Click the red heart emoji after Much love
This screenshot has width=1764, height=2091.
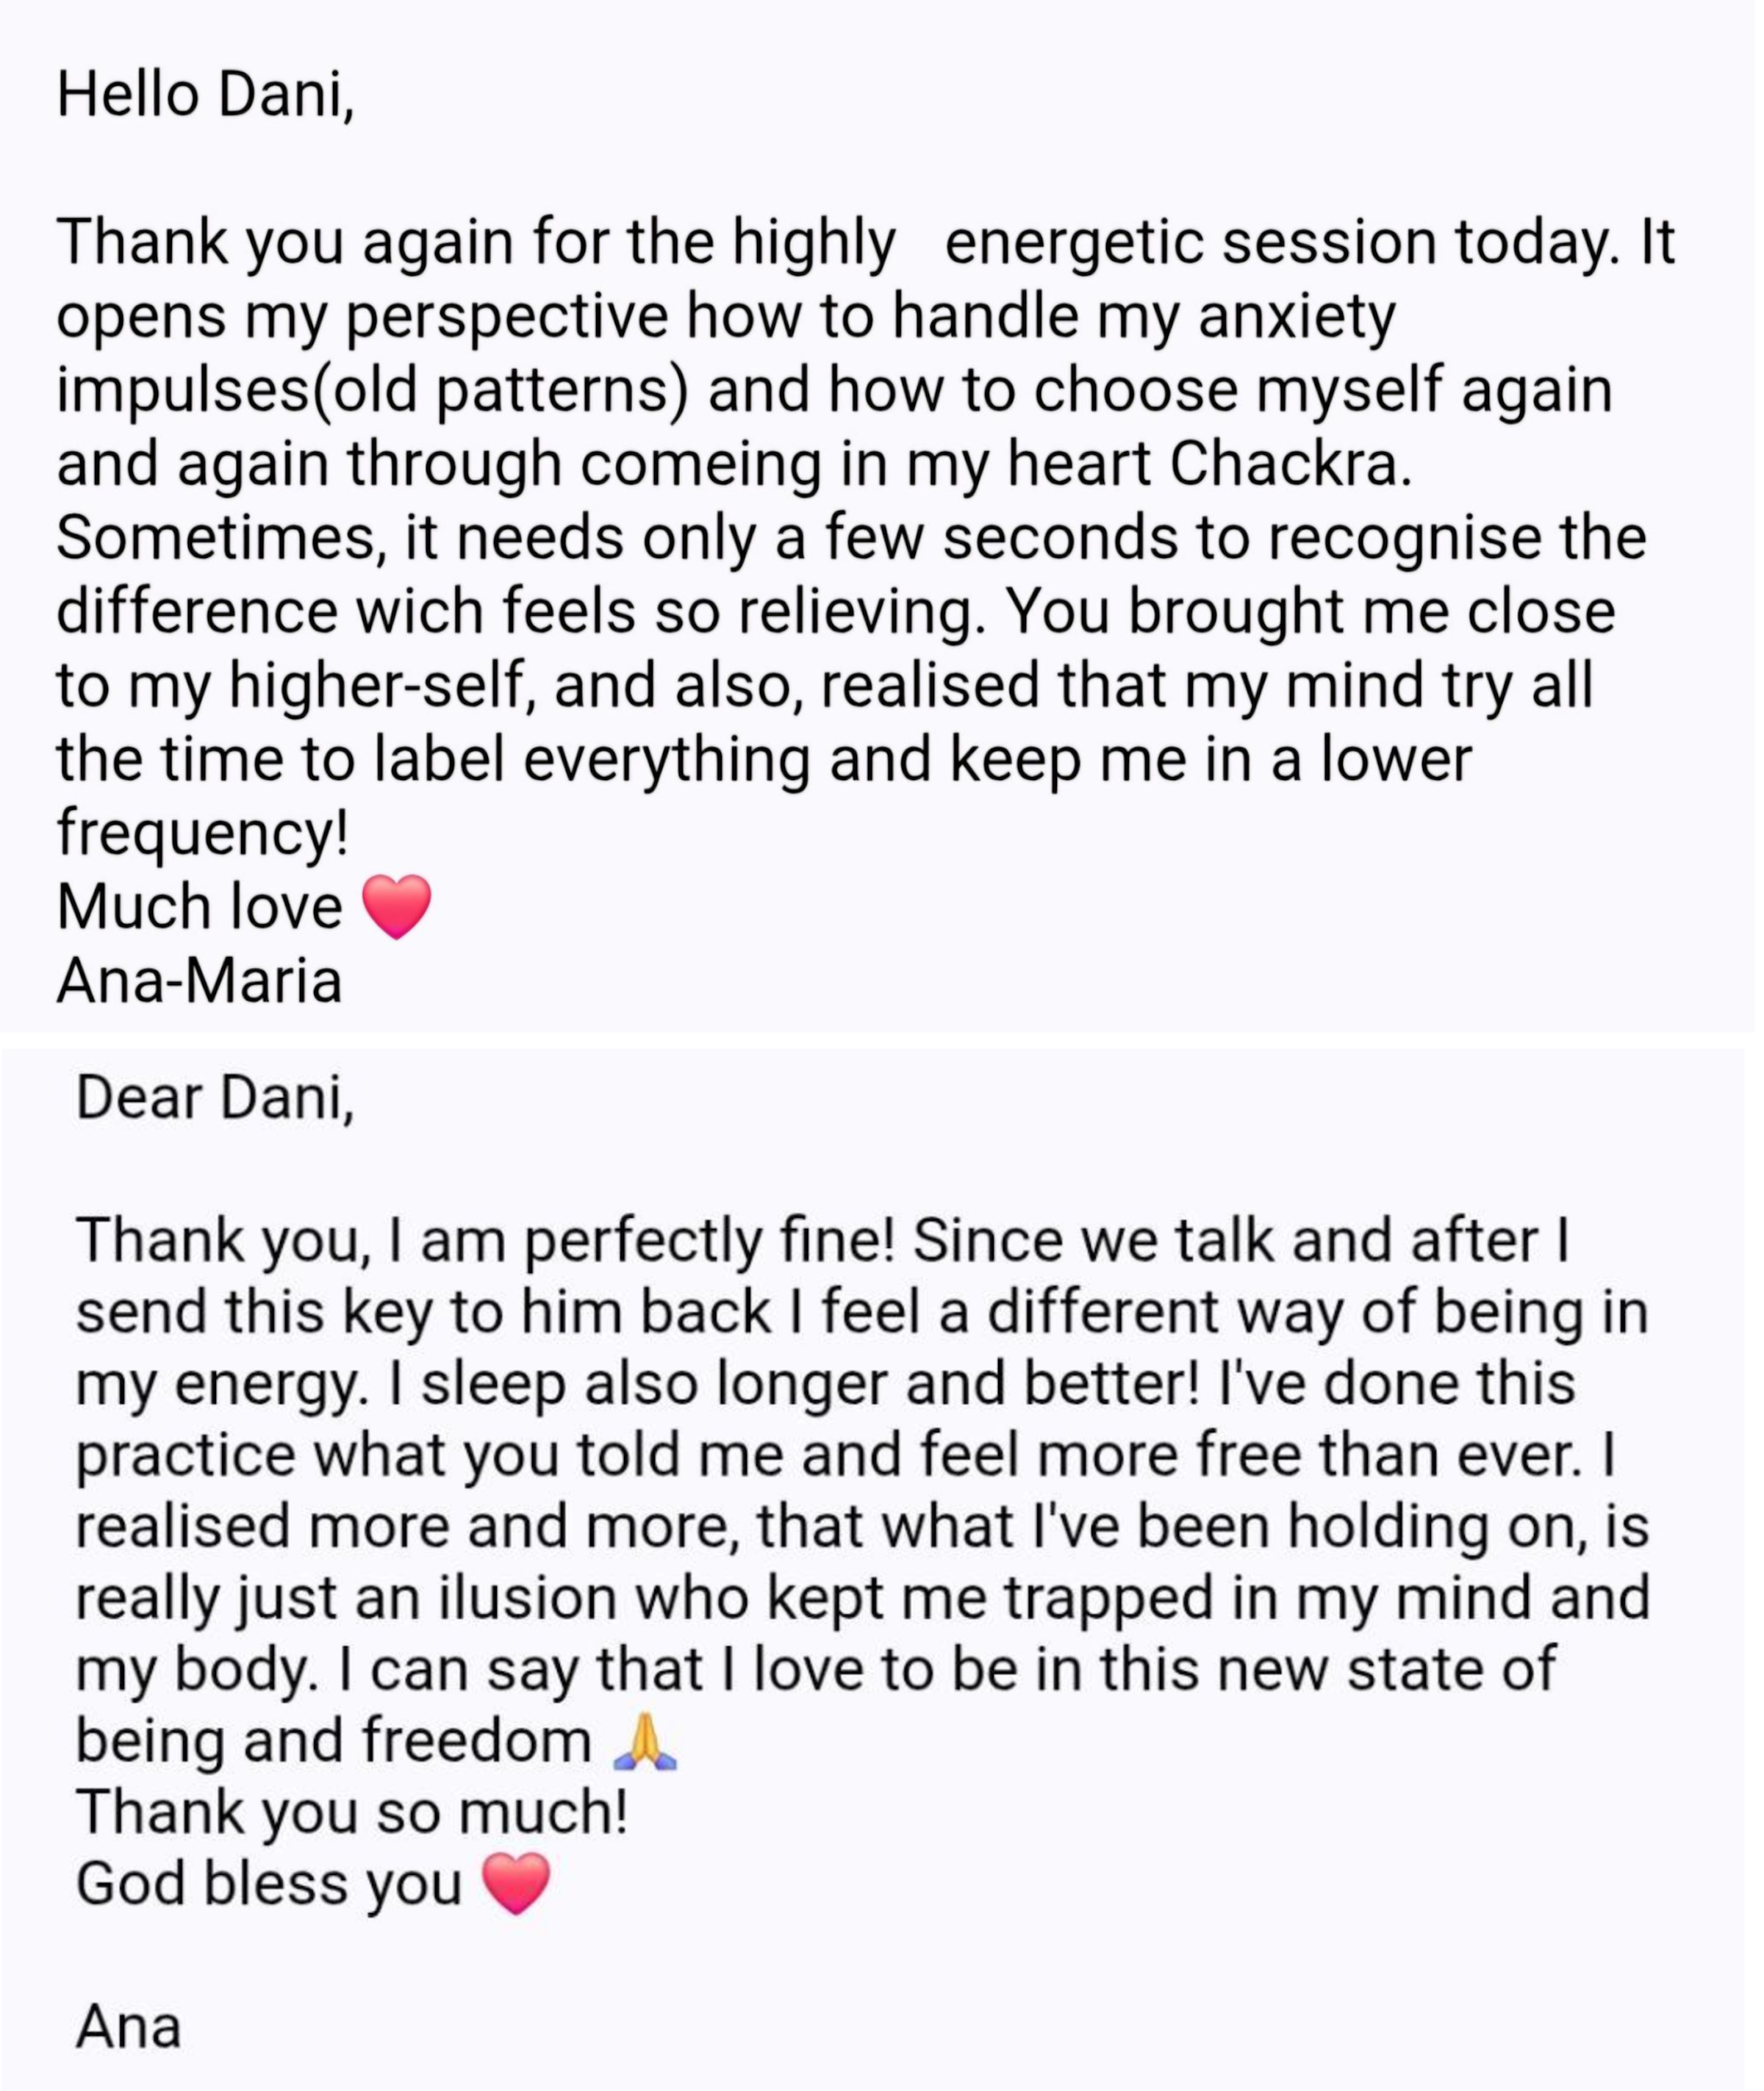pyautogui.click(x=396, y=906)
